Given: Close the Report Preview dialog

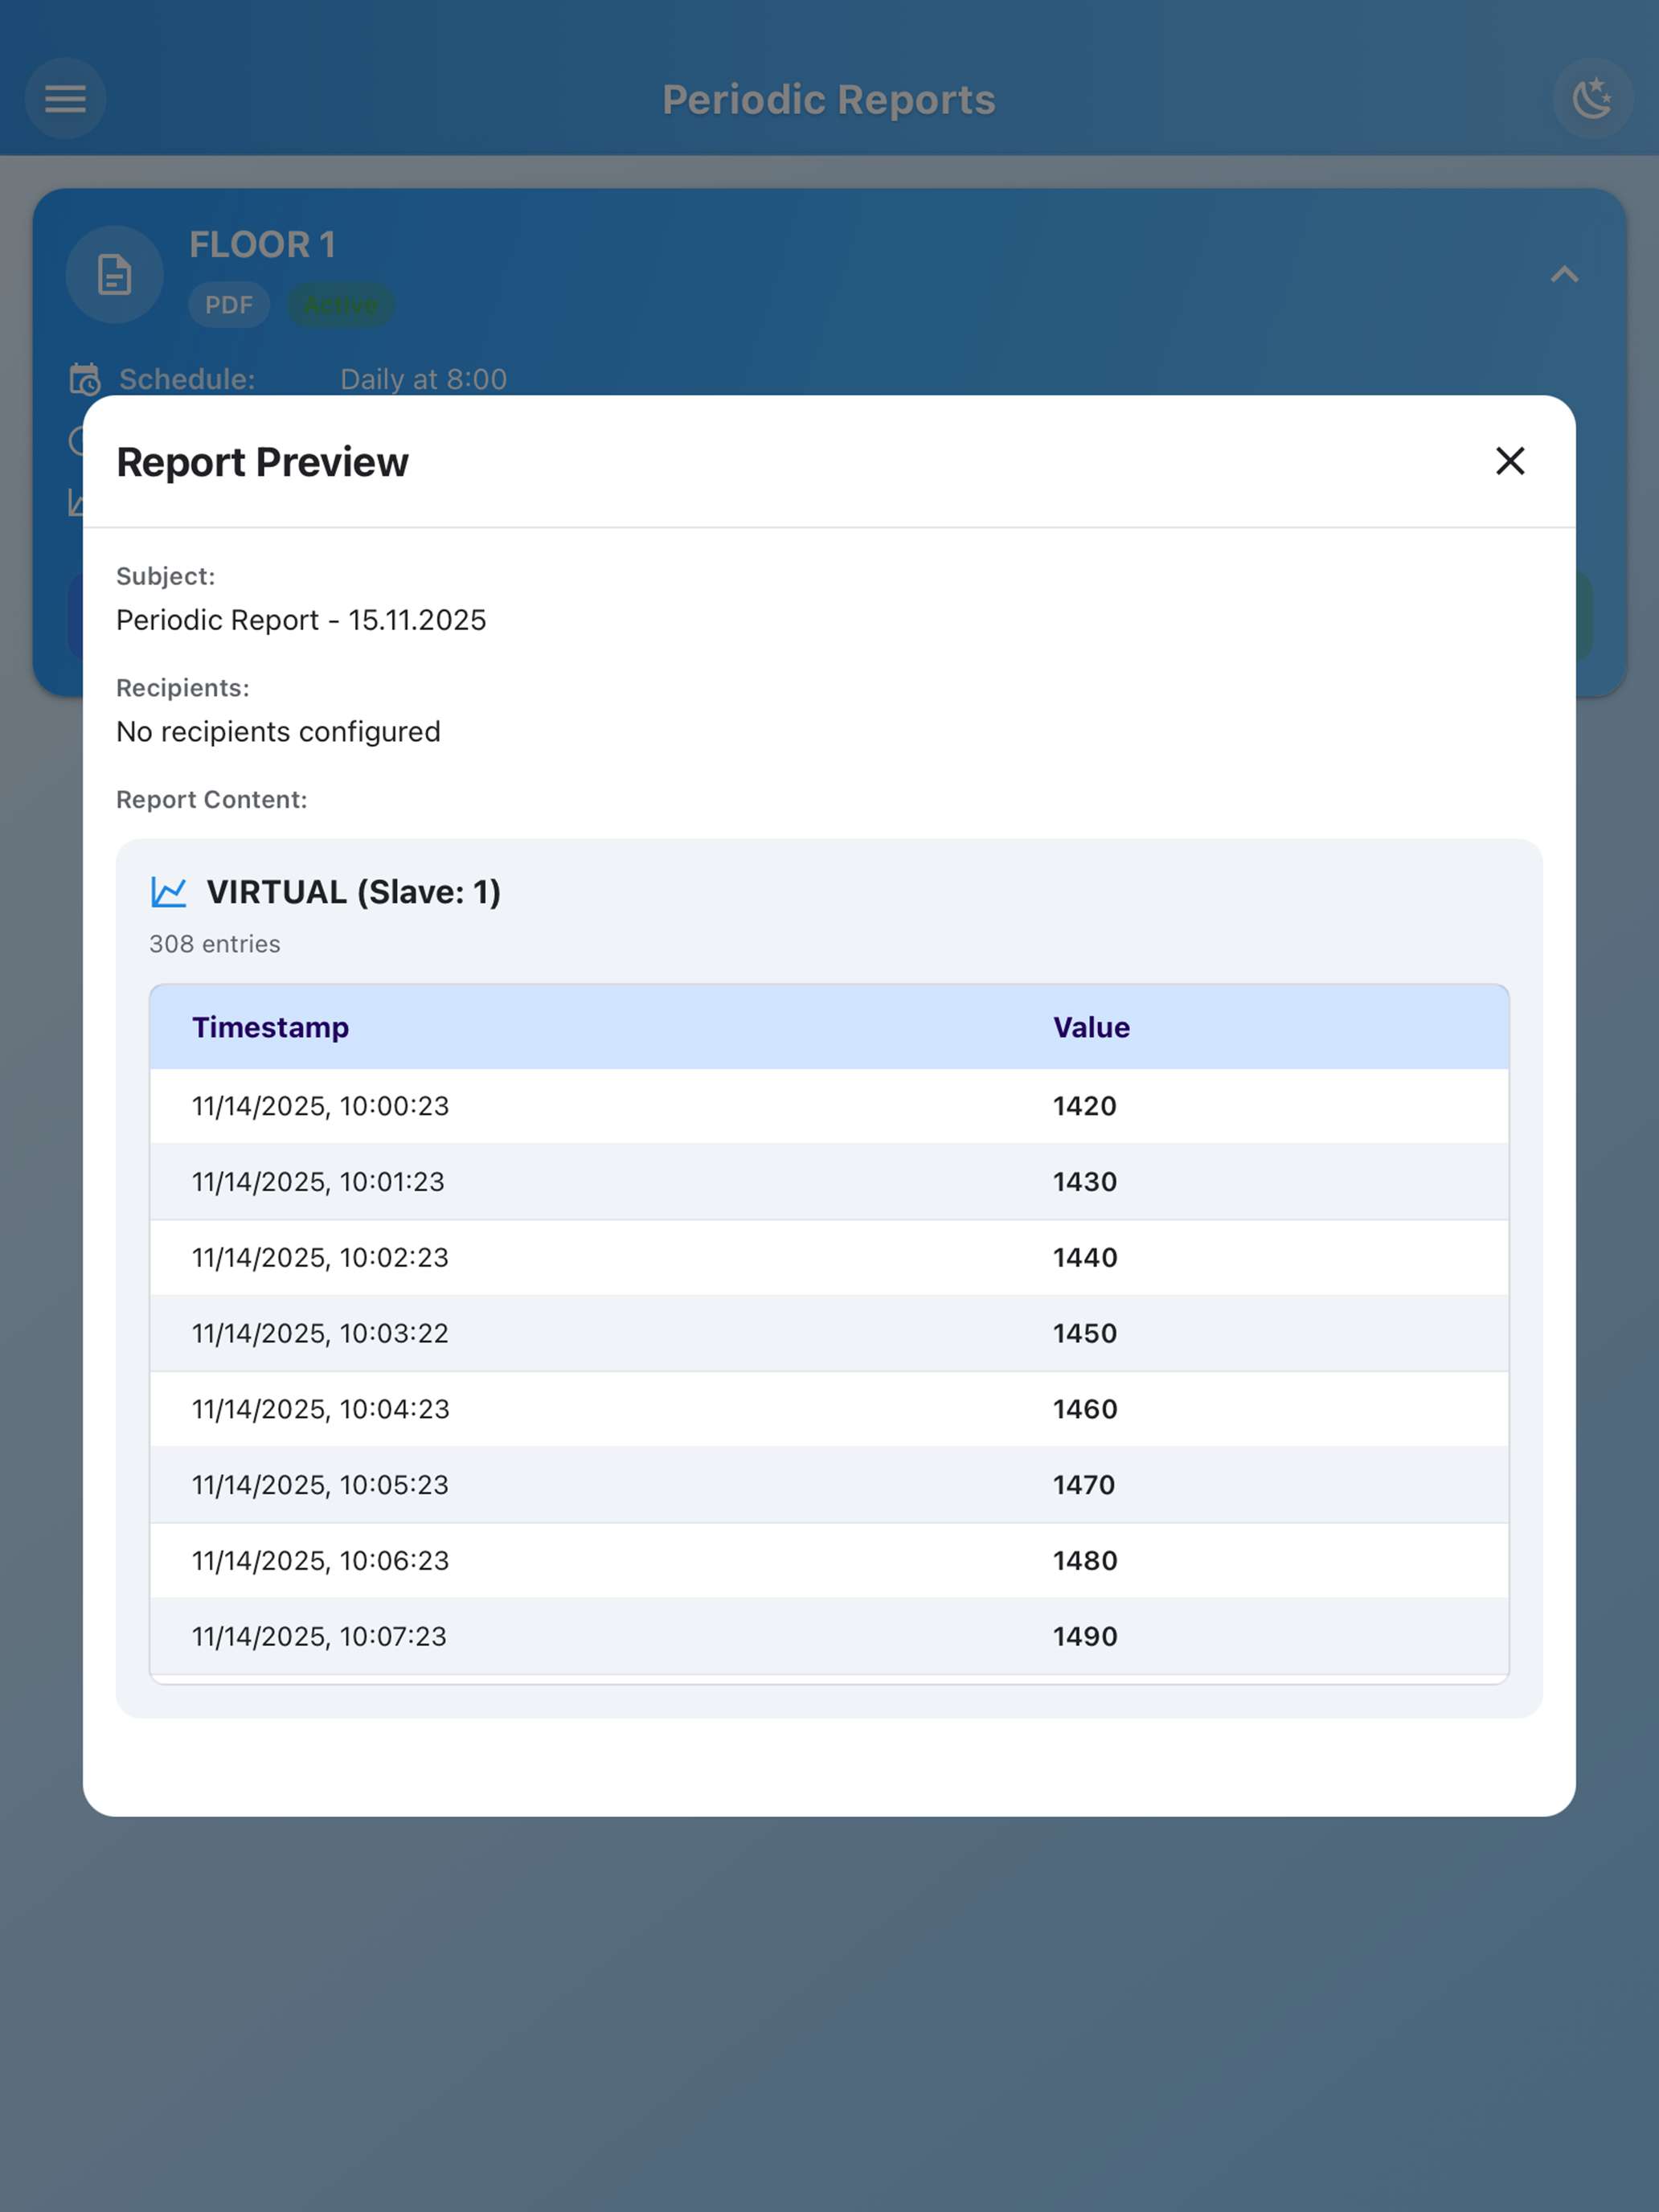Looking at the screenshot, I should click(1509, 461).
